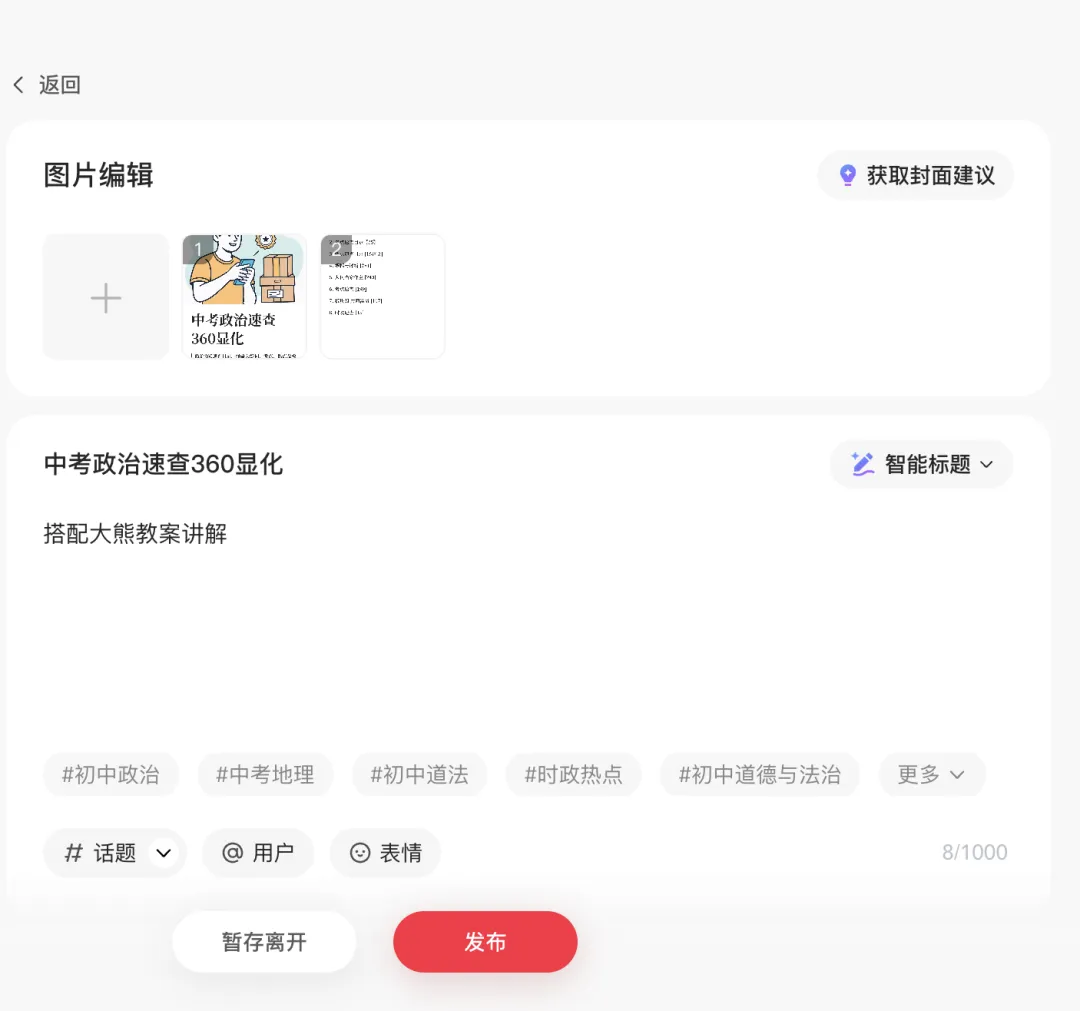Click the plus icon to add an image

coord(105,296)
